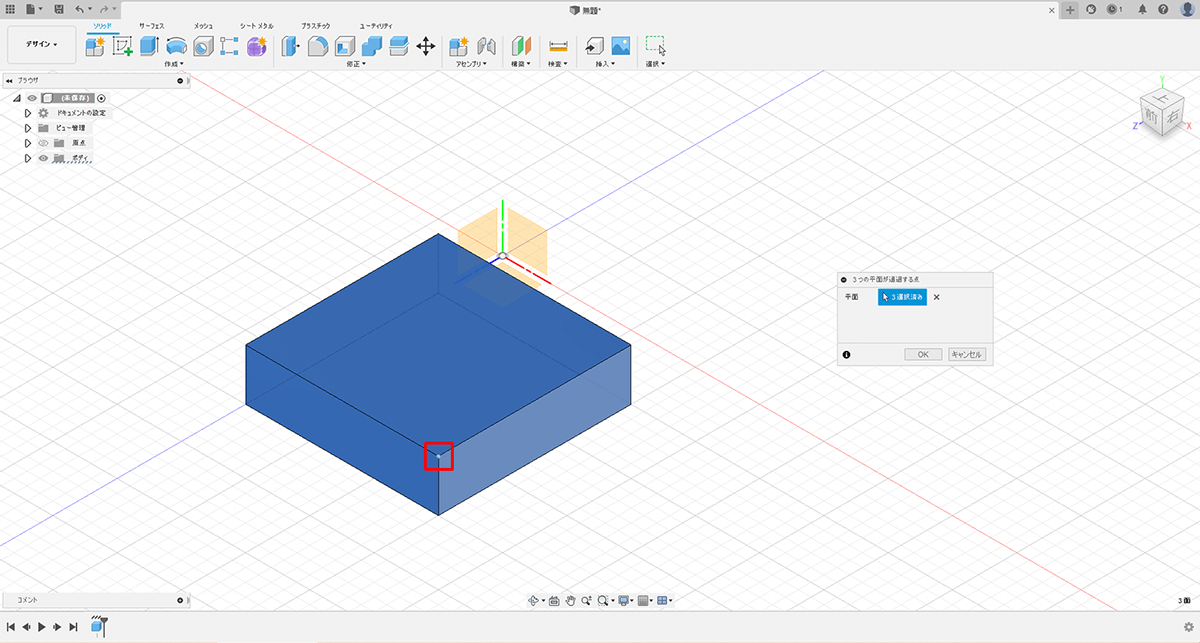Toggle visibility of the 原点 folder
Image resolution: width=1200 pixels, height=643 pixels.
click(x=43, y=143)
